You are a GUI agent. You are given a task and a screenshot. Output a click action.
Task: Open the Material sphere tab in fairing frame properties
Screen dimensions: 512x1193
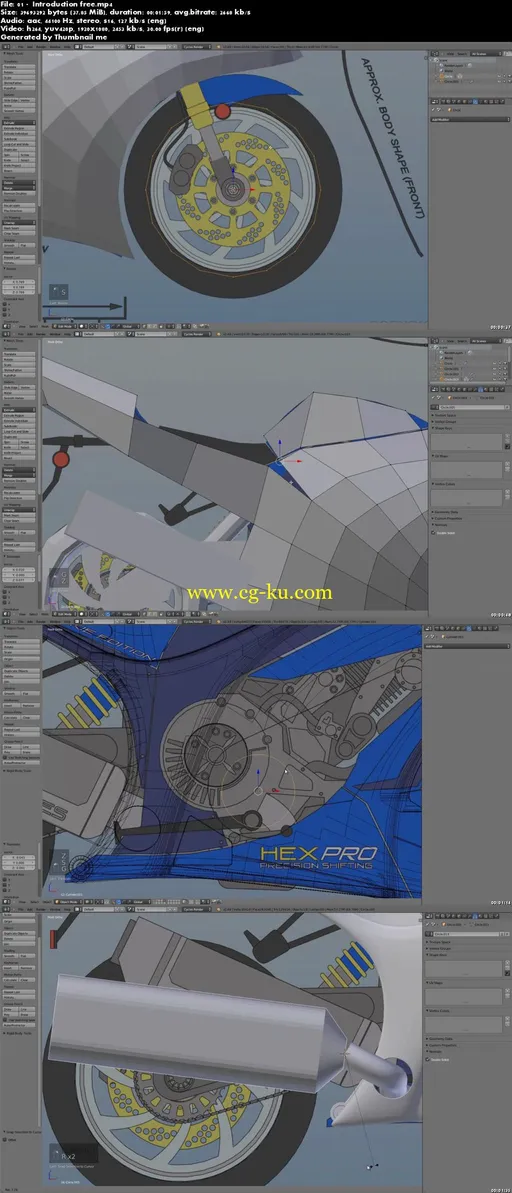click(486, 389)
